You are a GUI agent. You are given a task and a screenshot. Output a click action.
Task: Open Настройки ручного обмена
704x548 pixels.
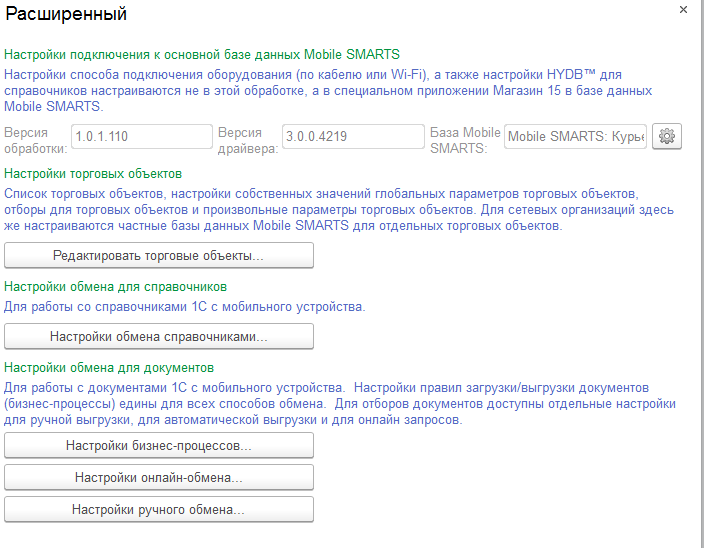pyautogui.click(x=159, y=509)
